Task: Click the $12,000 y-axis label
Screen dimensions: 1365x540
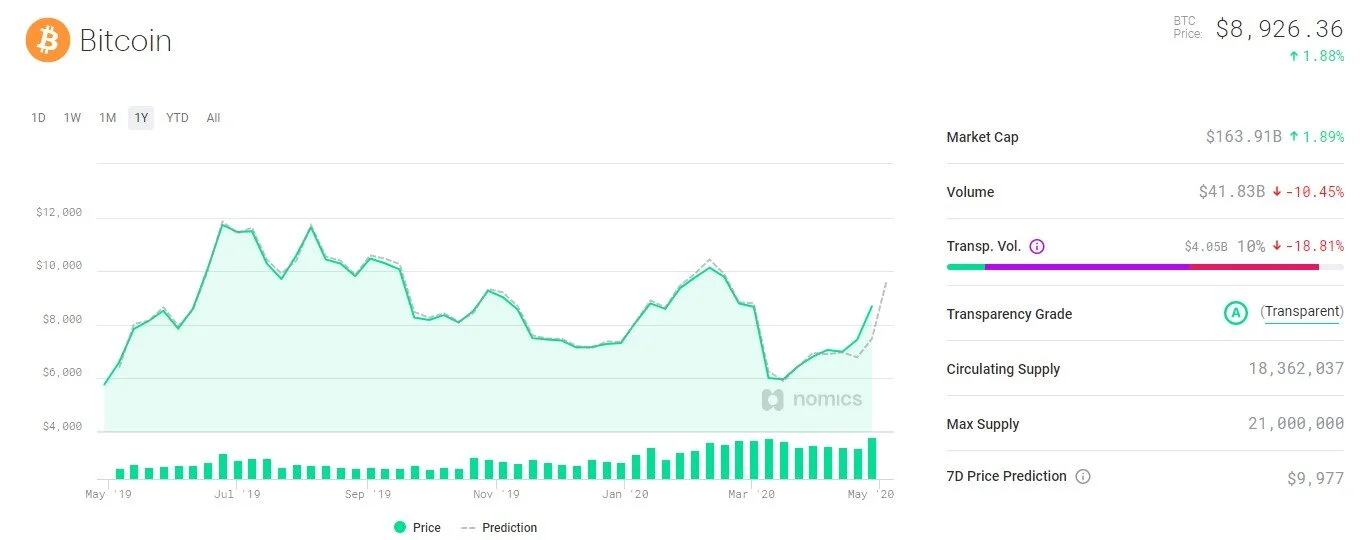Action: click(x=58, y=212)
